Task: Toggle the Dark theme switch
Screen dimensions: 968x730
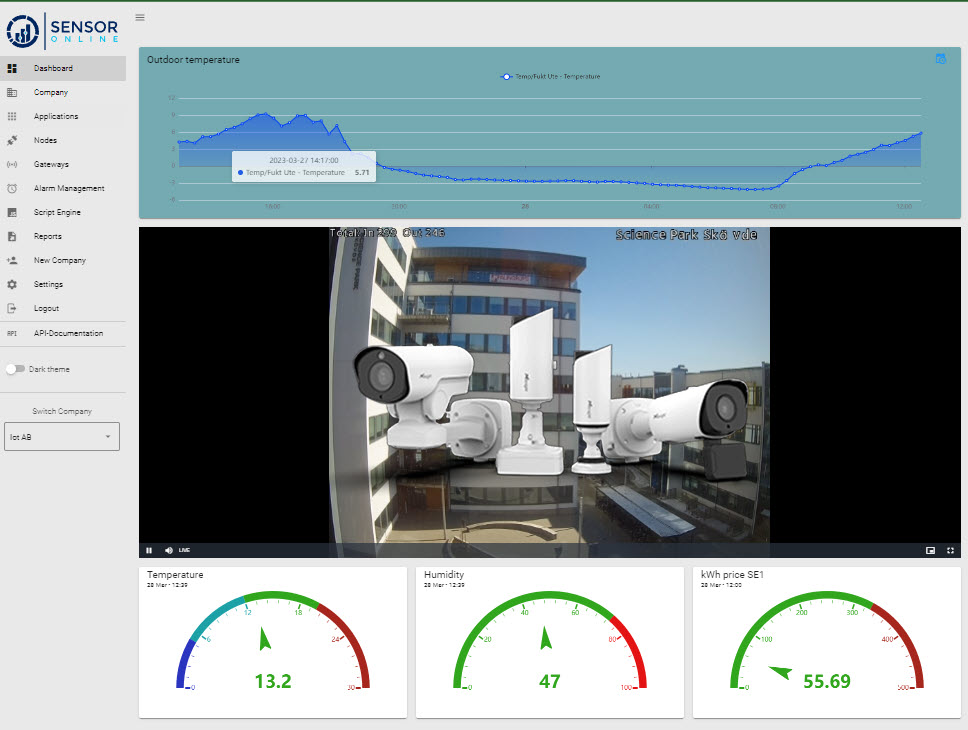Action: (15, 369)
